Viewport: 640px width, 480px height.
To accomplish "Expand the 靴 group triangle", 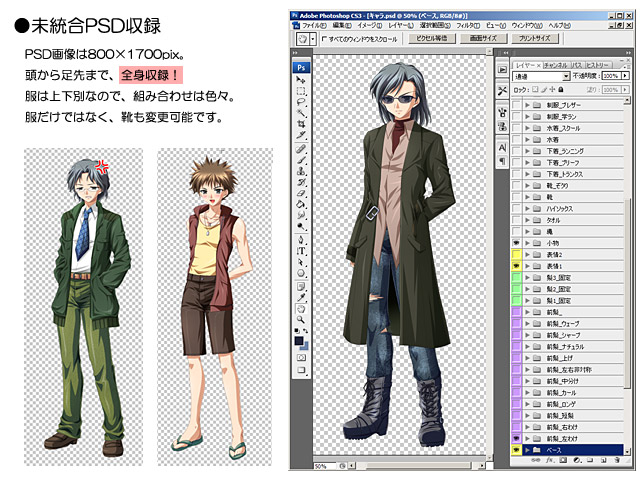I will (528, 197).
